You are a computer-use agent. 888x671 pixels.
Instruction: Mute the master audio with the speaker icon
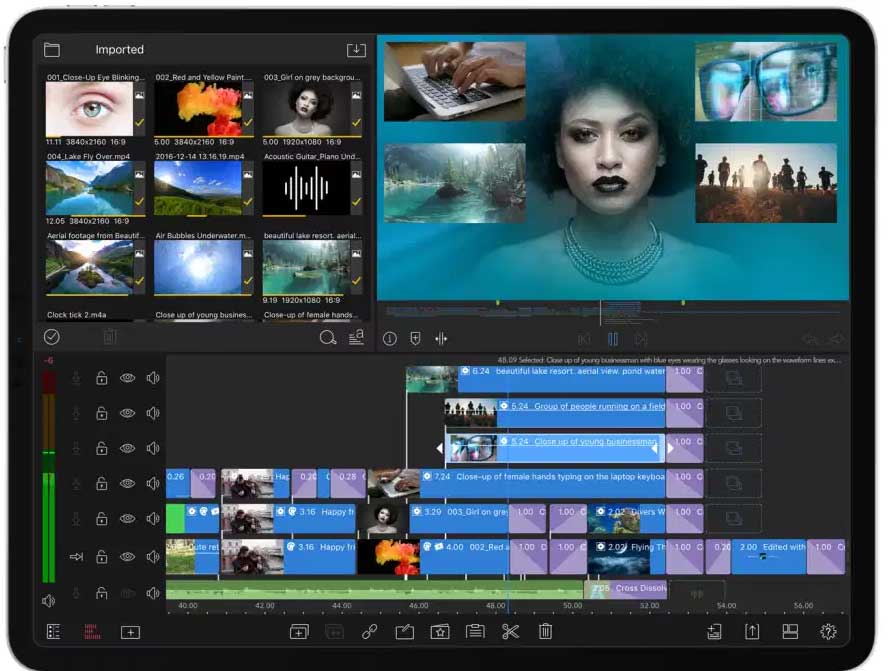(x=46, y=601)
